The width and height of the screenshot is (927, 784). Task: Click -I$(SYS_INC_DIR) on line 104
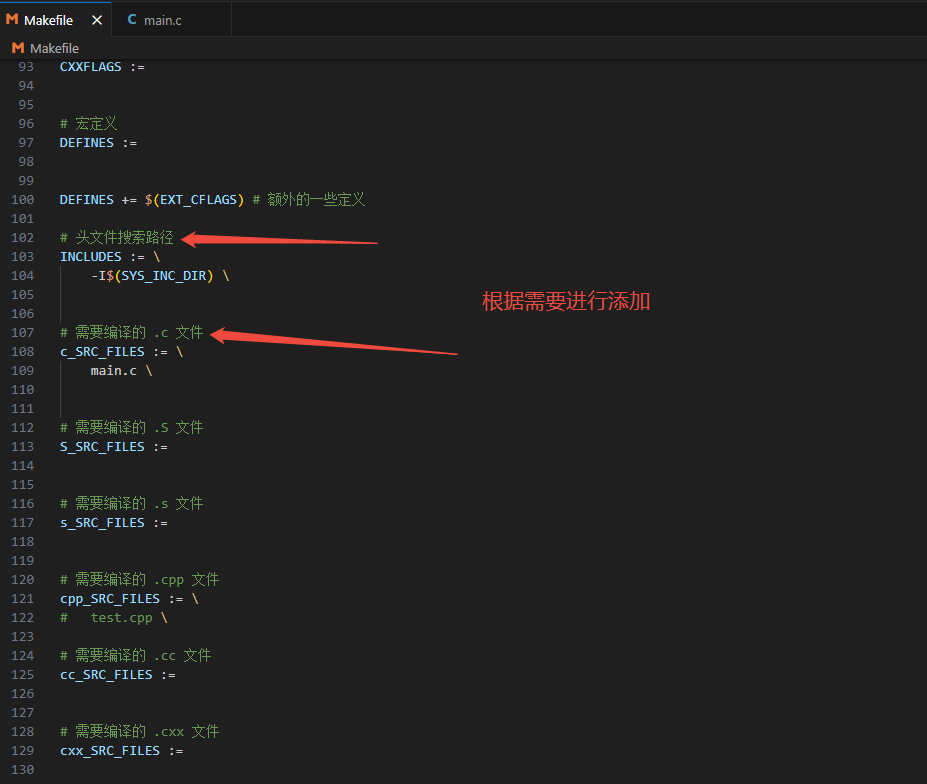pyautogui.click(x=152, y=276)
